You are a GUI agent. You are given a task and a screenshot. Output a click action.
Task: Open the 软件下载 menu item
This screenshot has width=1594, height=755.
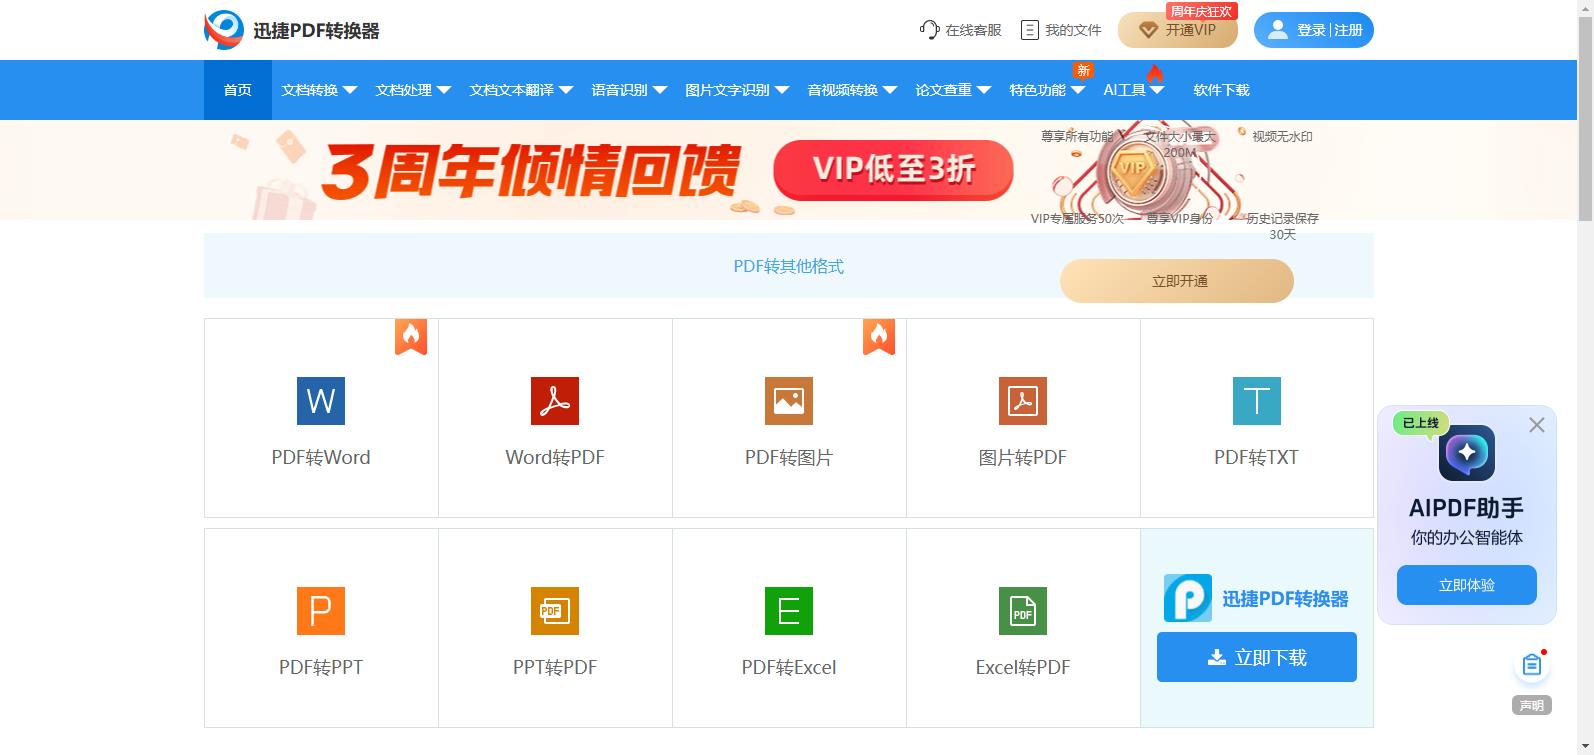click(1221, 90)
